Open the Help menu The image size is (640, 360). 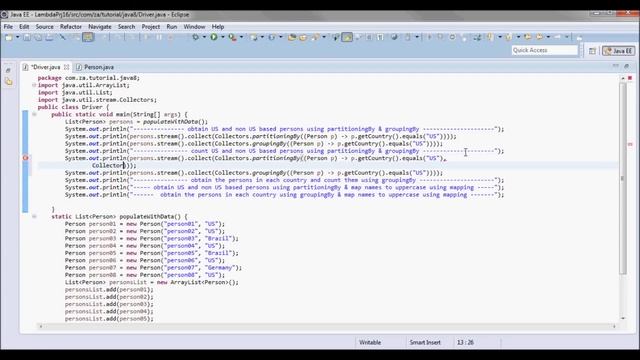[218, 27]
